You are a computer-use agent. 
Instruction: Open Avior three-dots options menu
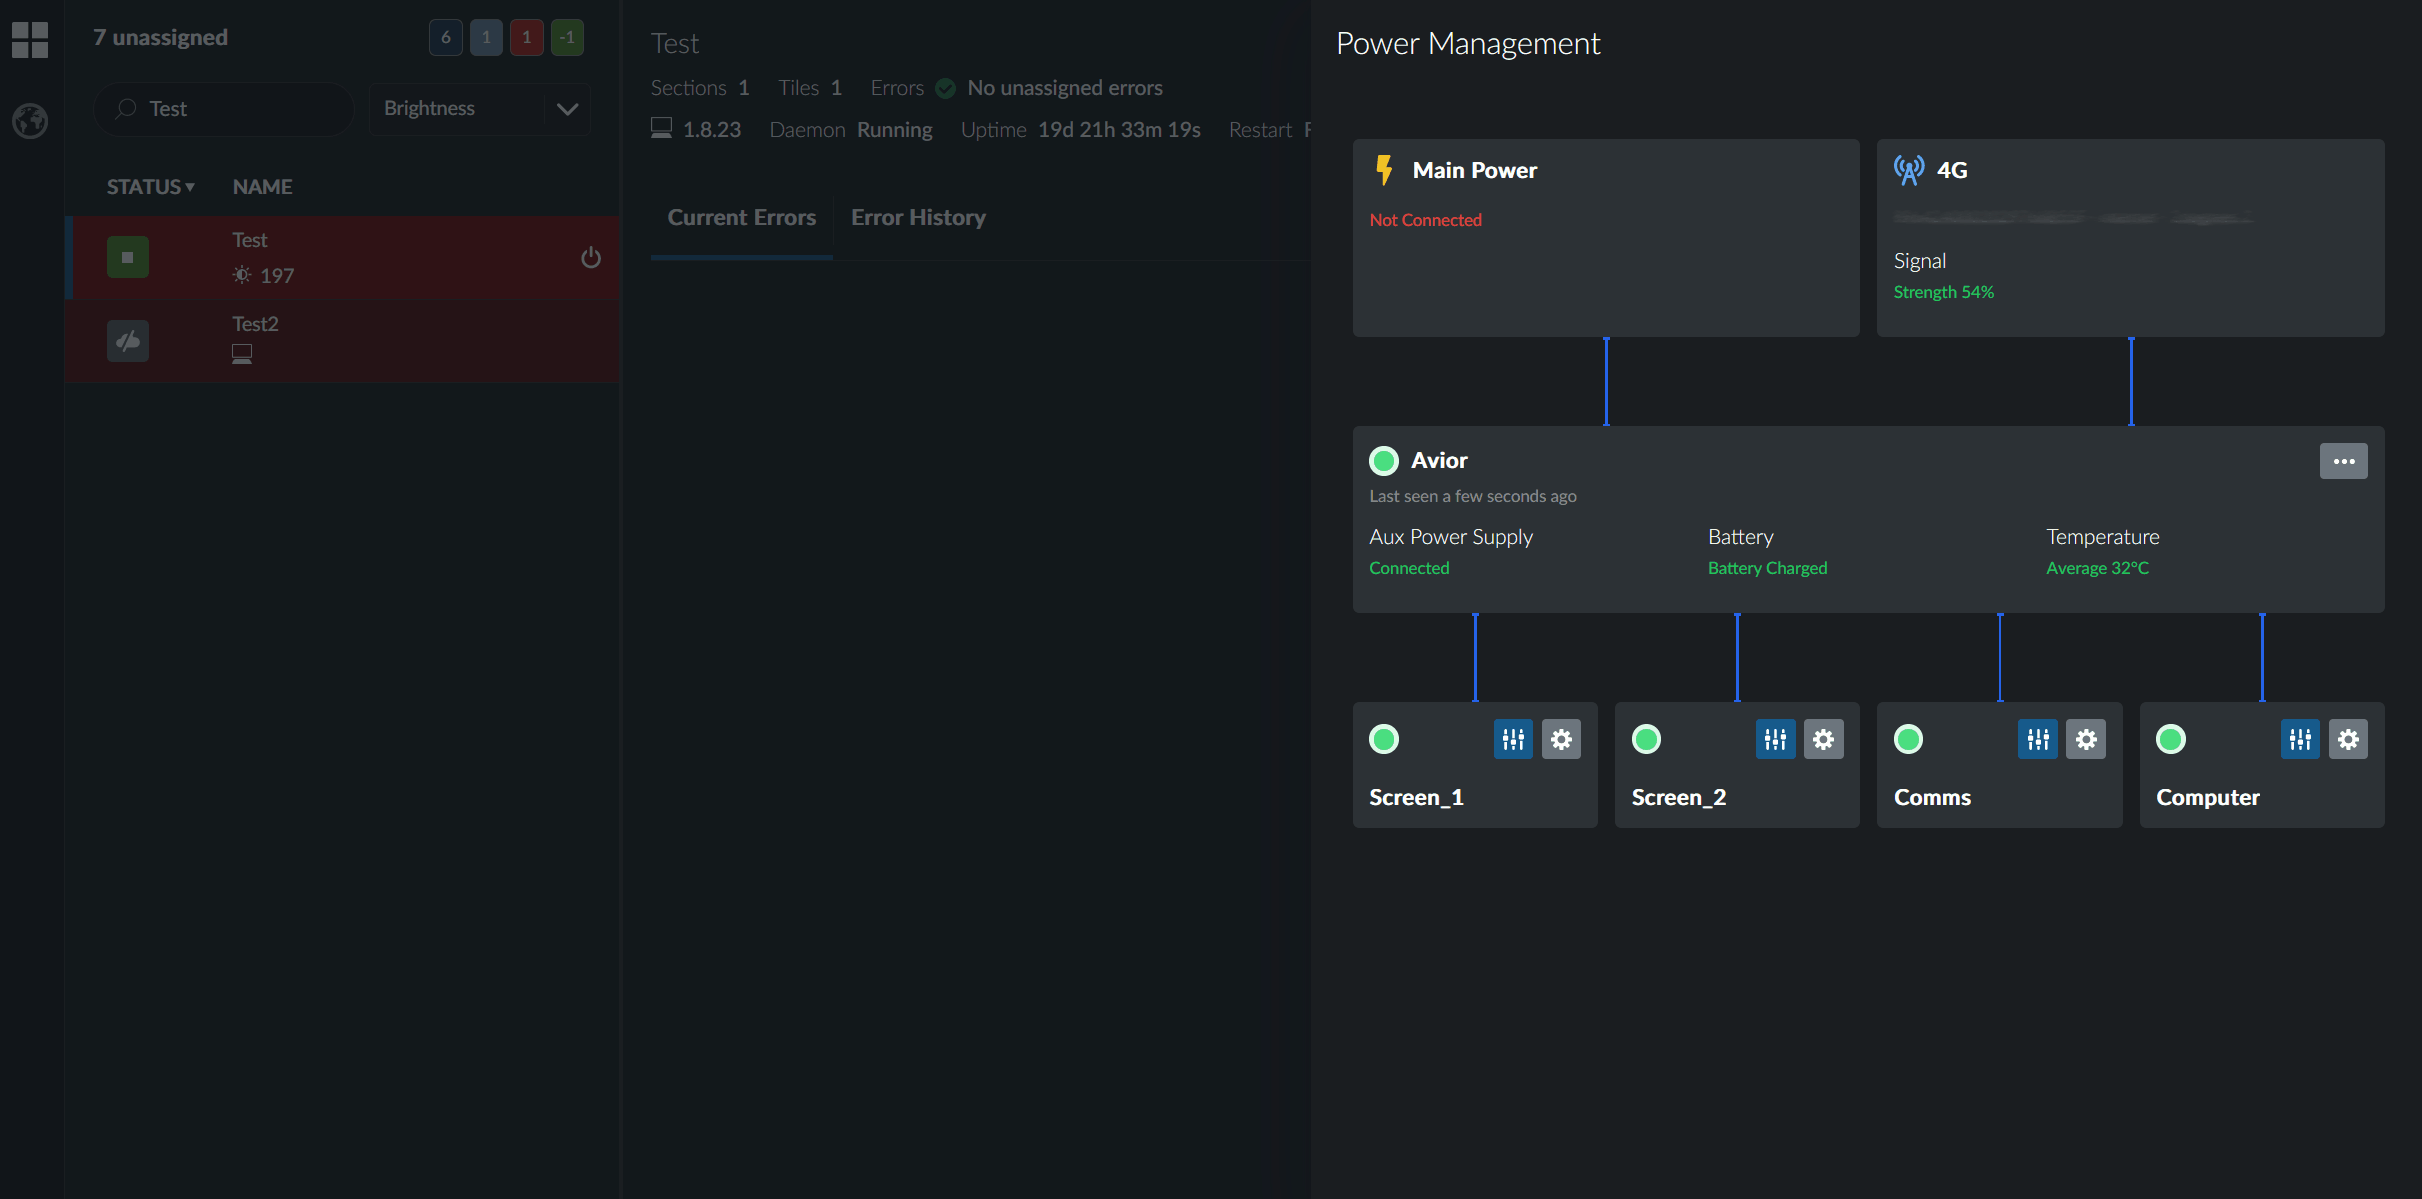2343,461
